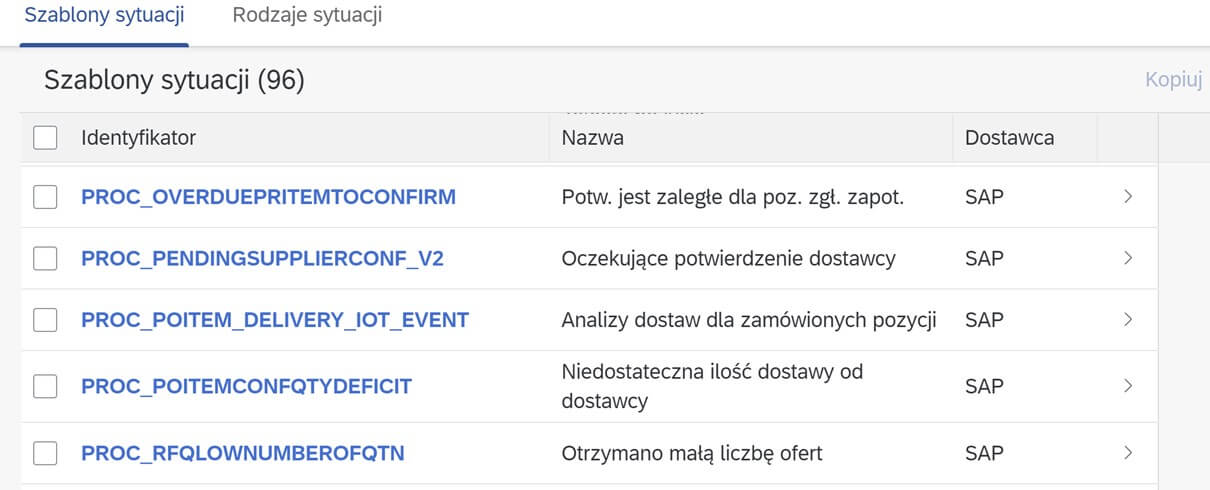
Task: Open details arrow for PROC_POITEMCONFQTYDEFICIT row
Action: (1127, 386)
